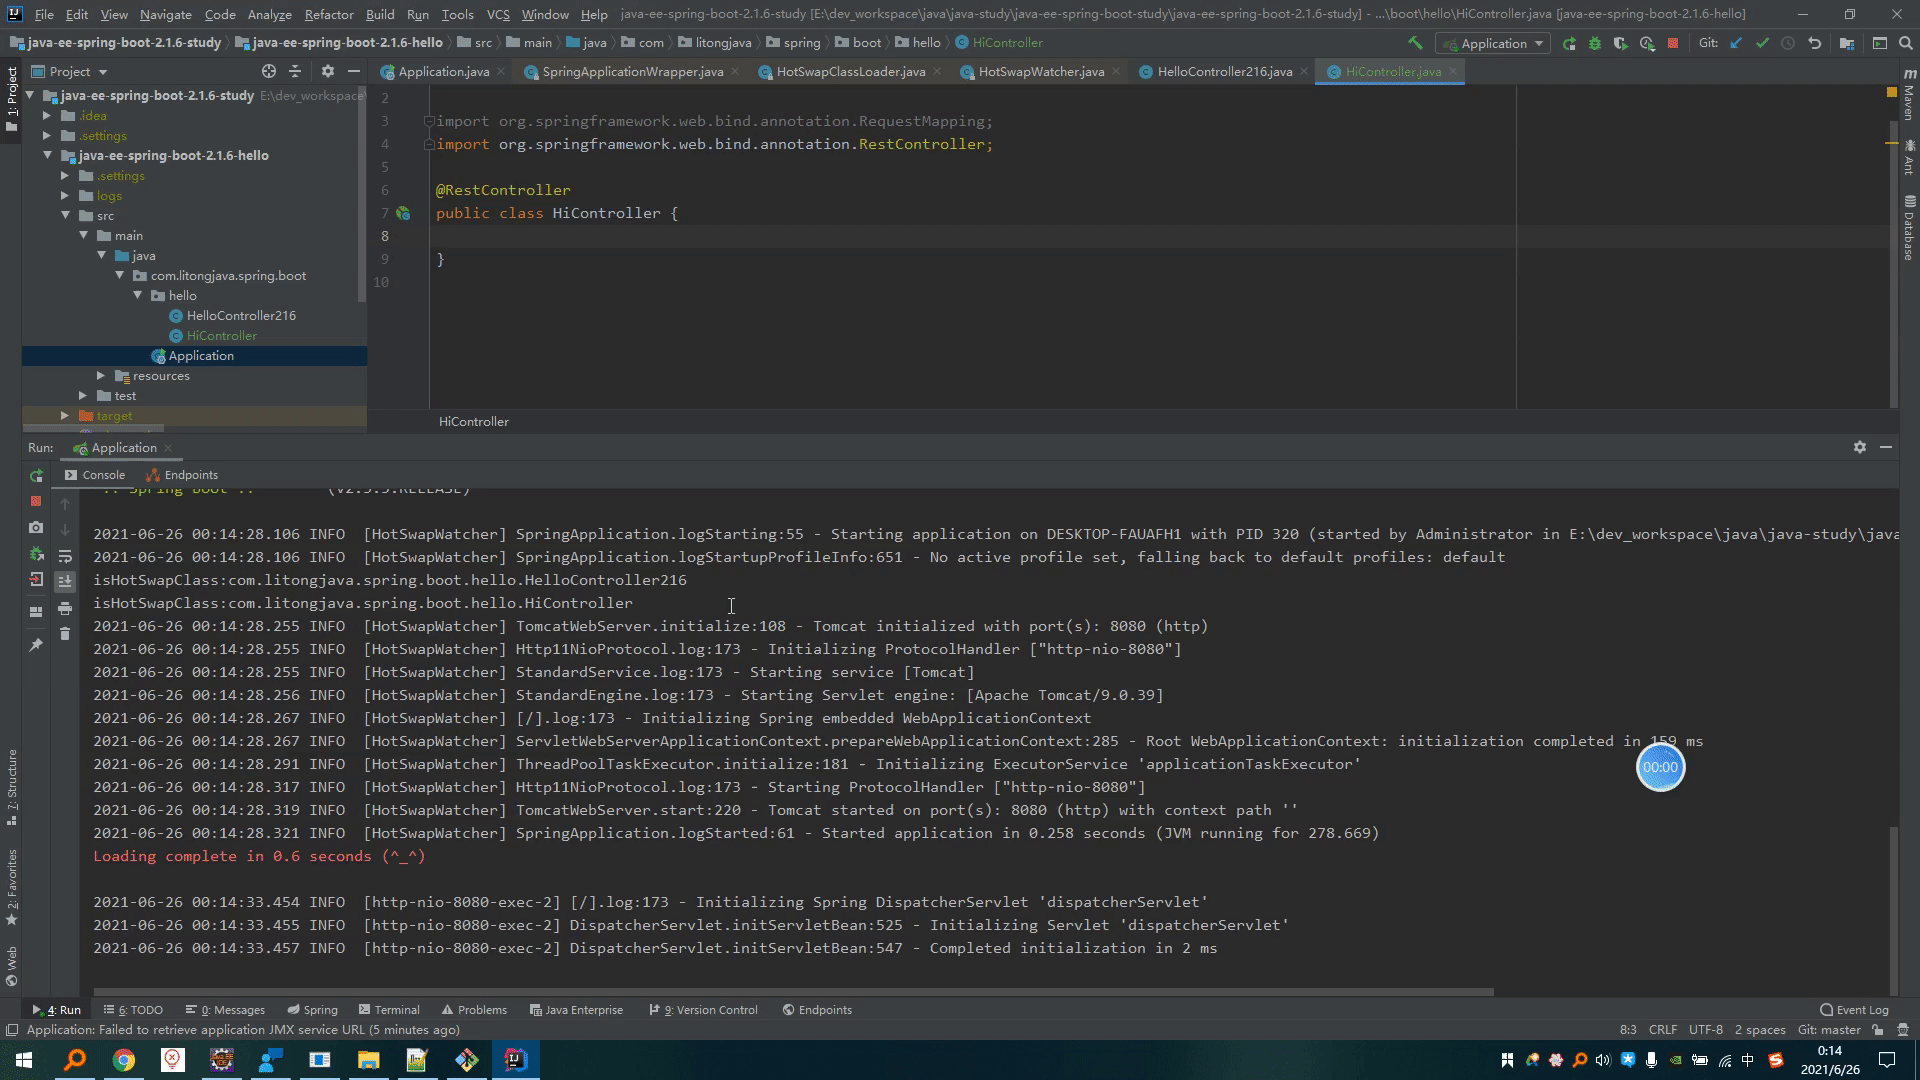Toggle the Messages panel visibility
Image resolution: width=1920 pixels, height=1080 pixels.
(227, 1009)
